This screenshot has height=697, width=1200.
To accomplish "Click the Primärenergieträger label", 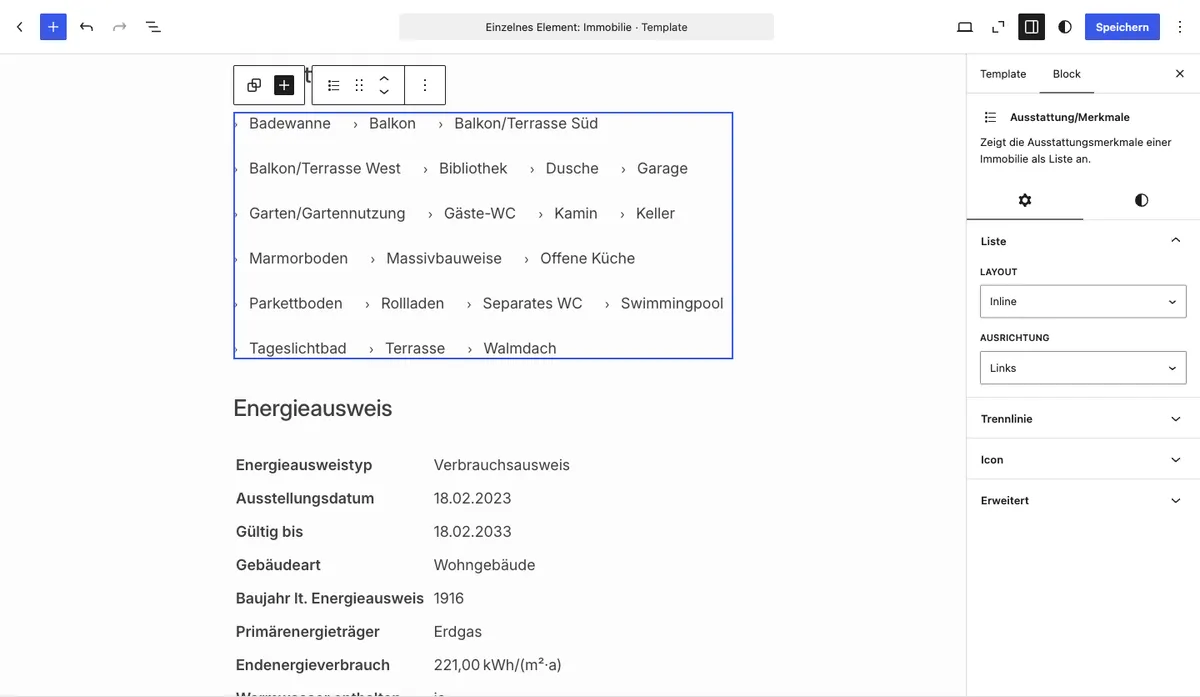I will (308, 632).
